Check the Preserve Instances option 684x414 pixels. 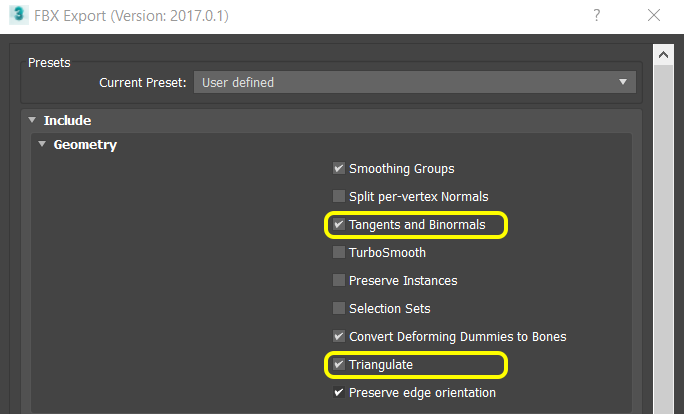point(339,281)
